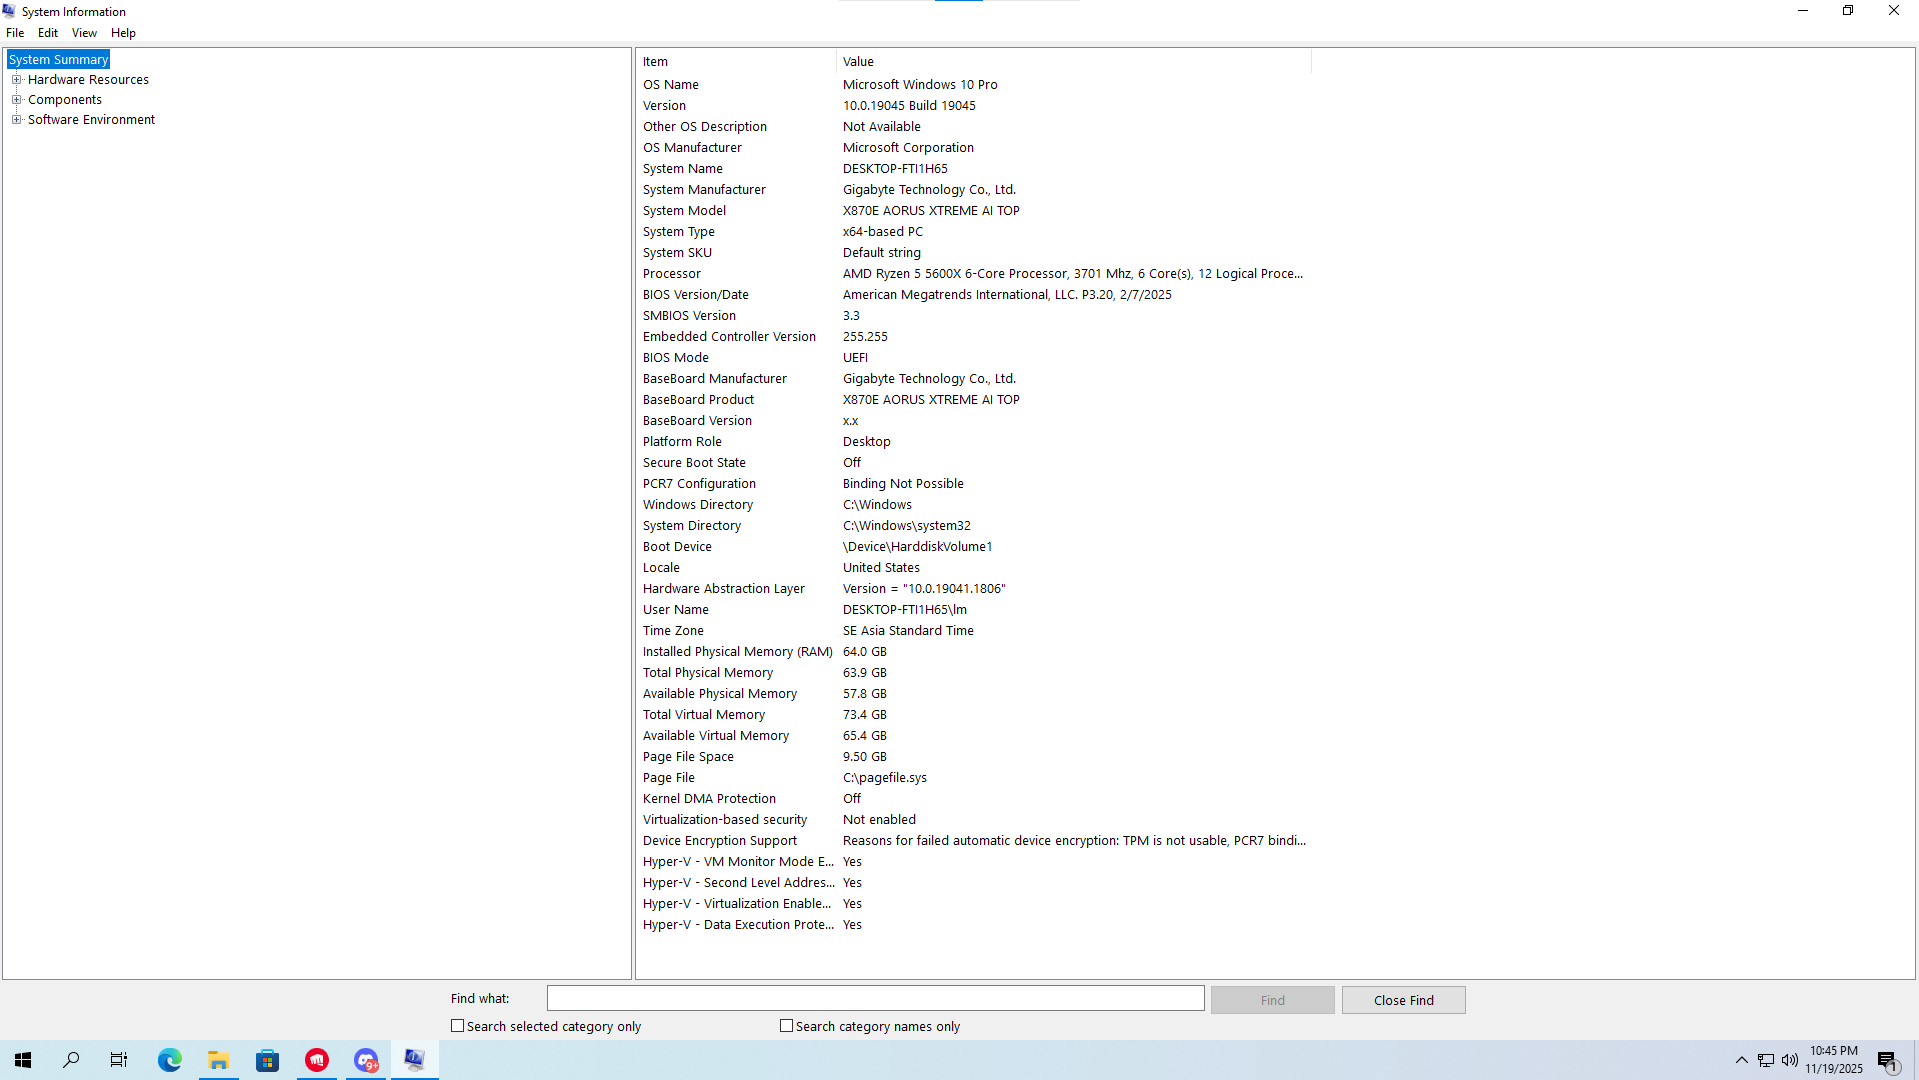Select Installed Physical Memory (RAM) row

[x=974, y=652]
